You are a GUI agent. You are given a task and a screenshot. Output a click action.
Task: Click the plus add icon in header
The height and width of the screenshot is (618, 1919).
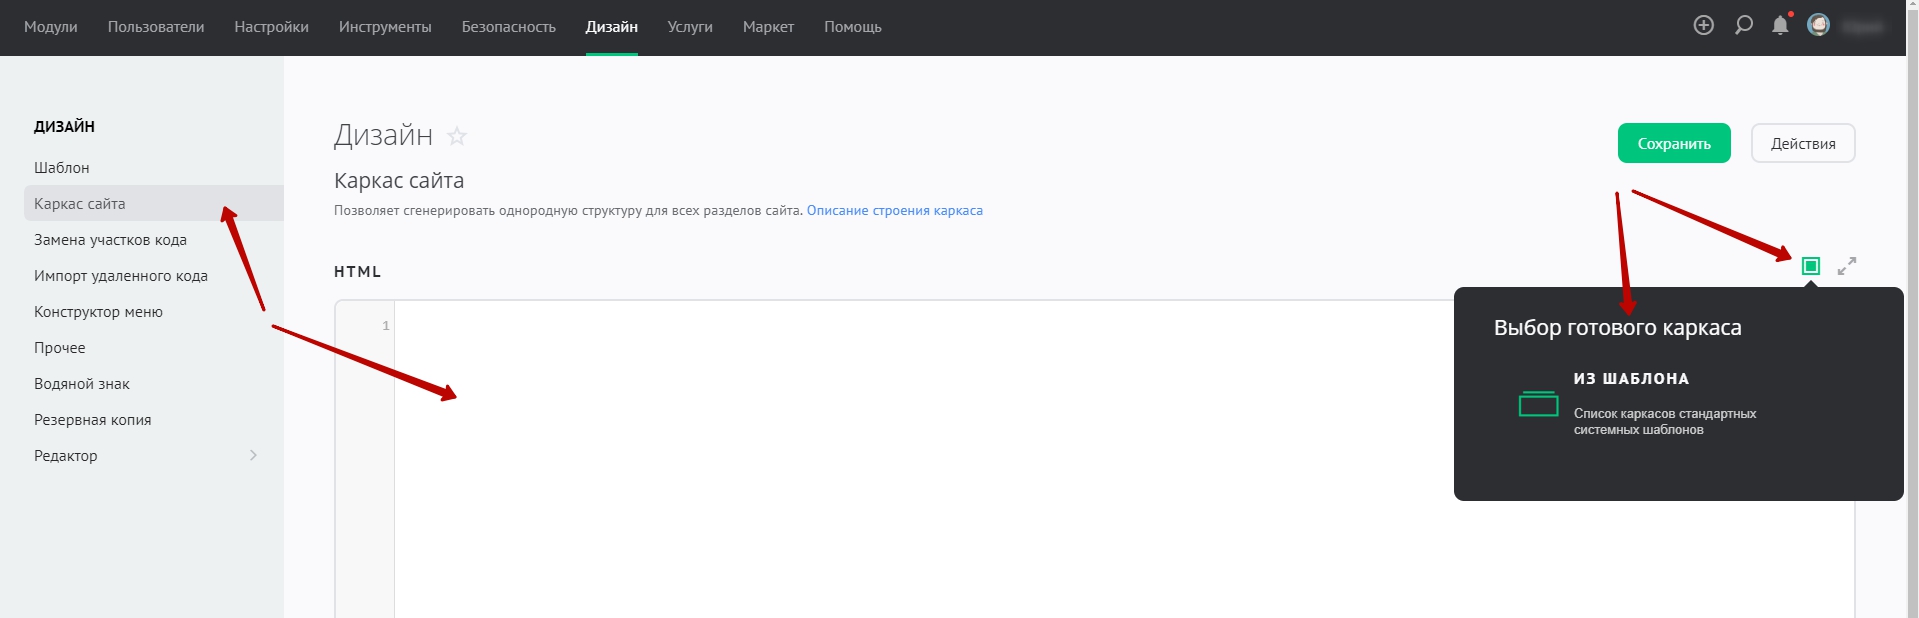(1703, 26)
